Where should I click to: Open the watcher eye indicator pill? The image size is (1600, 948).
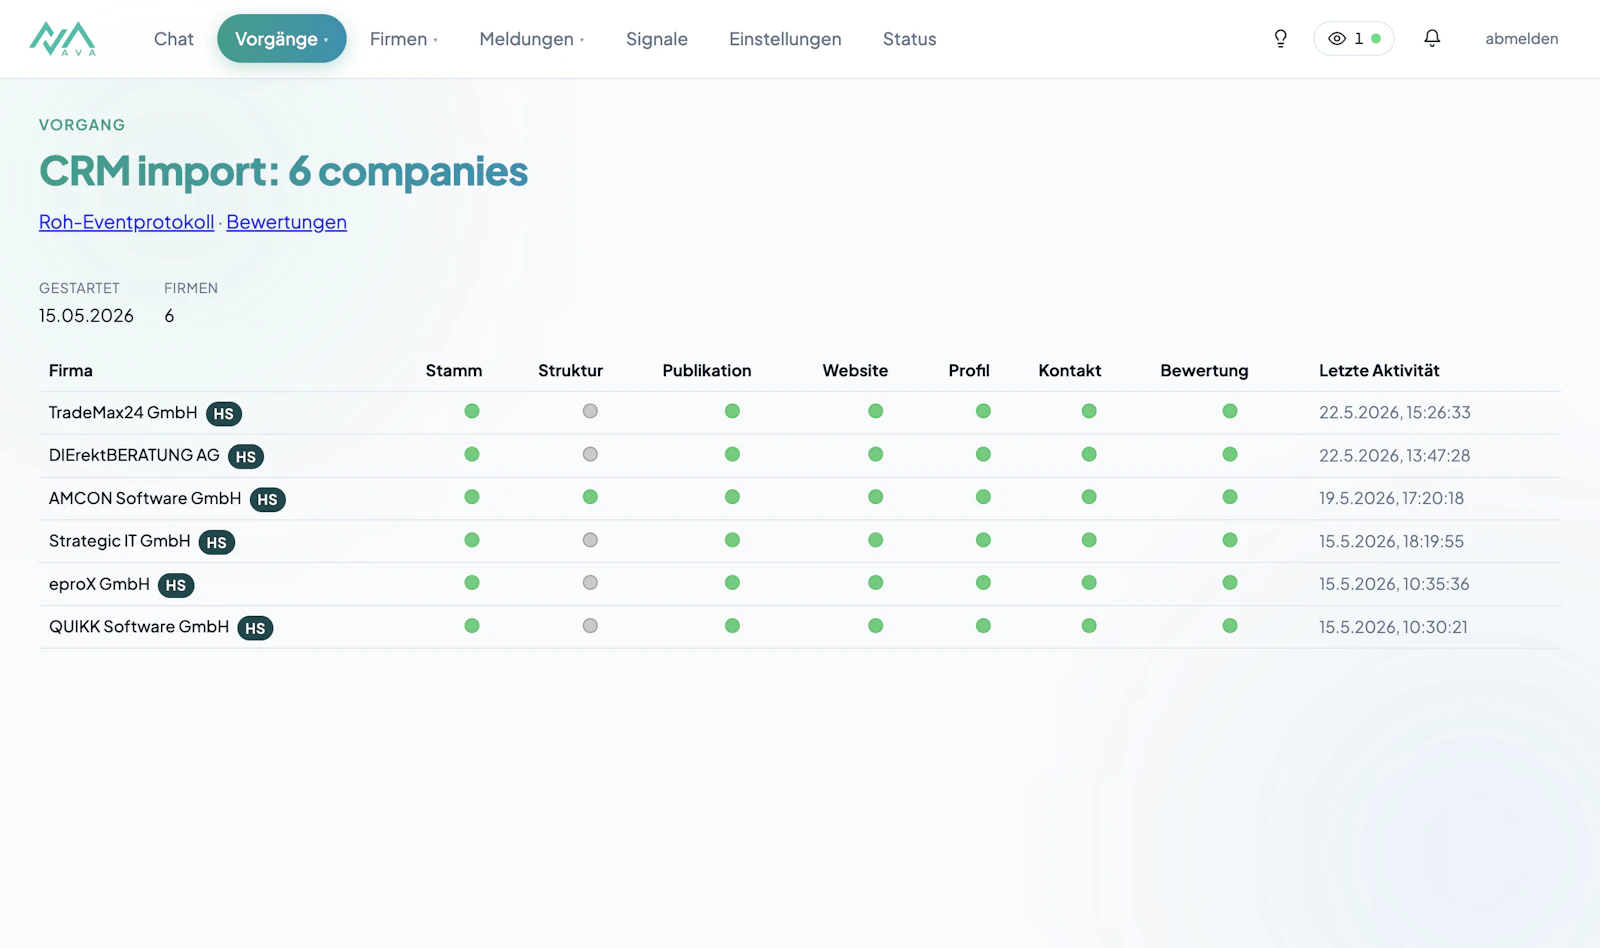[x=1354, y=39]
